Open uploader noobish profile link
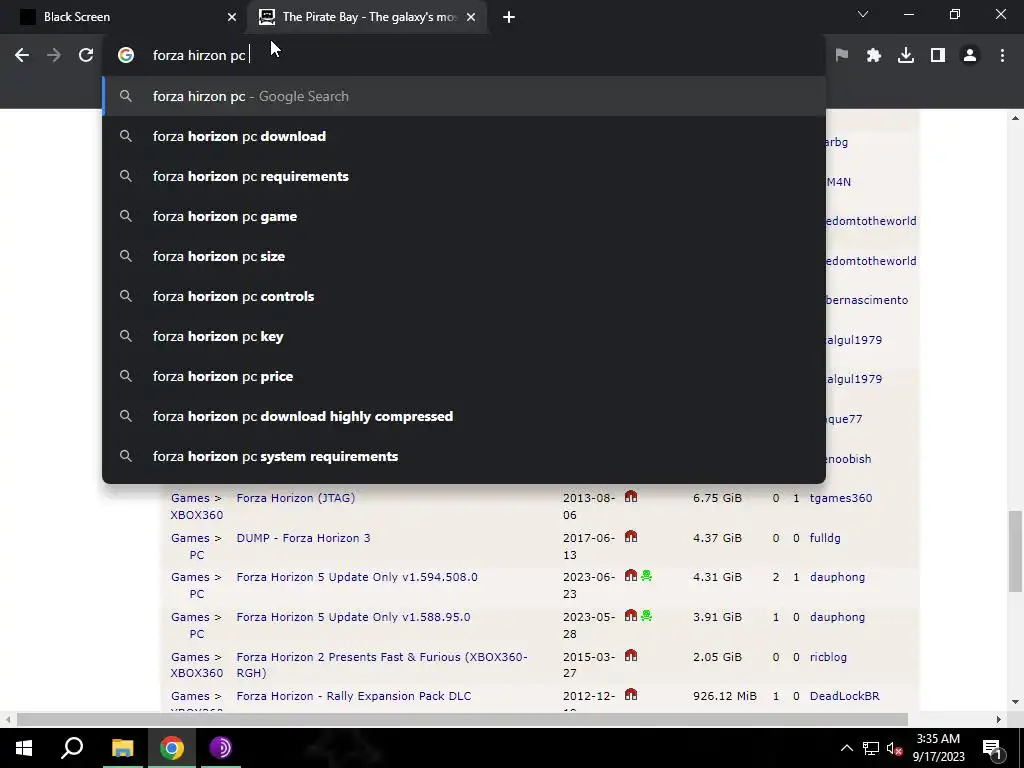Viewport: 1024px width, 768px height. tap(848, 459)
